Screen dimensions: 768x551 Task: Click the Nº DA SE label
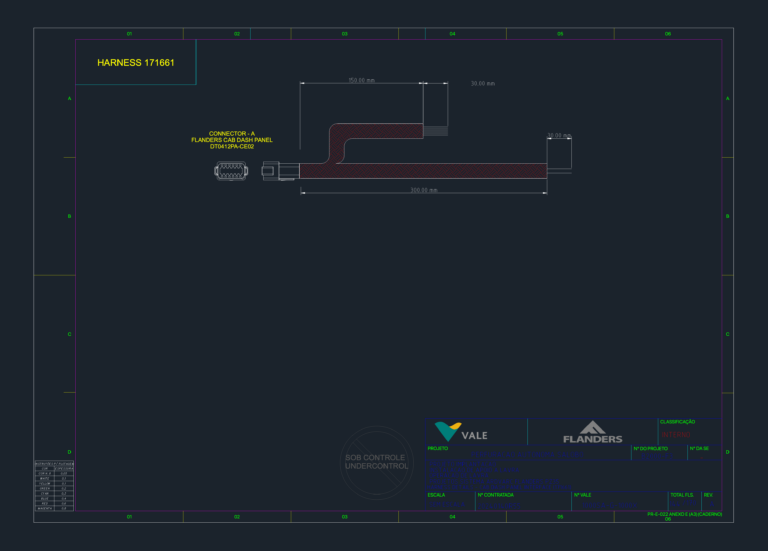[x=699, y=449]
